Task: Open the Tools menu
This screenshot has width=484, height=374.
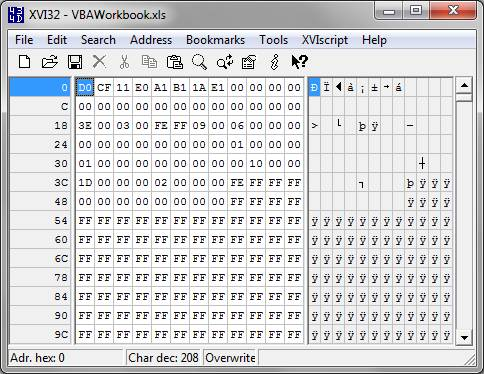Action: click(273, 40)
